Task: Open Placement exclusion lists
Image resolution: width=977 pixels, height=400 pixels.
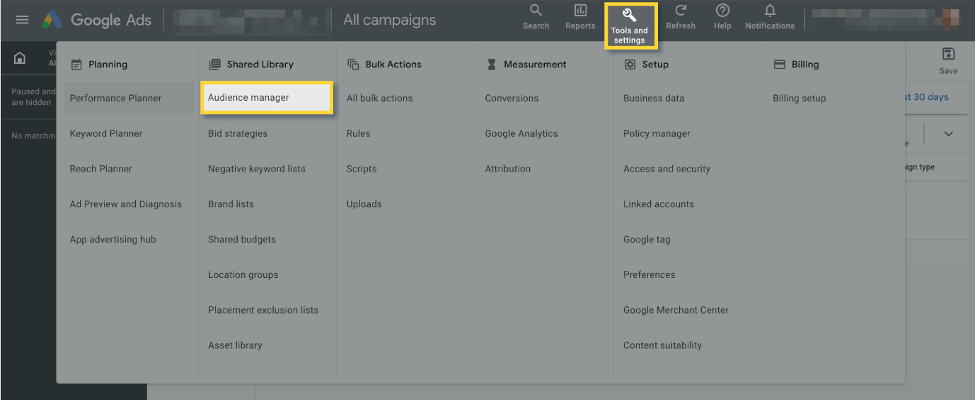Action: pos(263,310)
